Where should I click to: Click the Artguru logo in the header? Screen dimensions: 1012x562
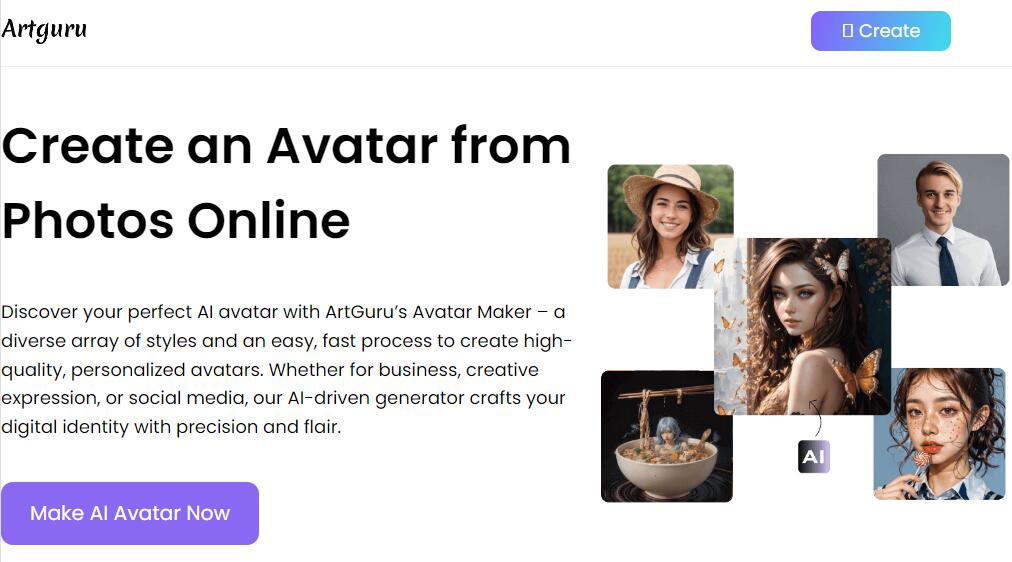(x=44, y=29)
